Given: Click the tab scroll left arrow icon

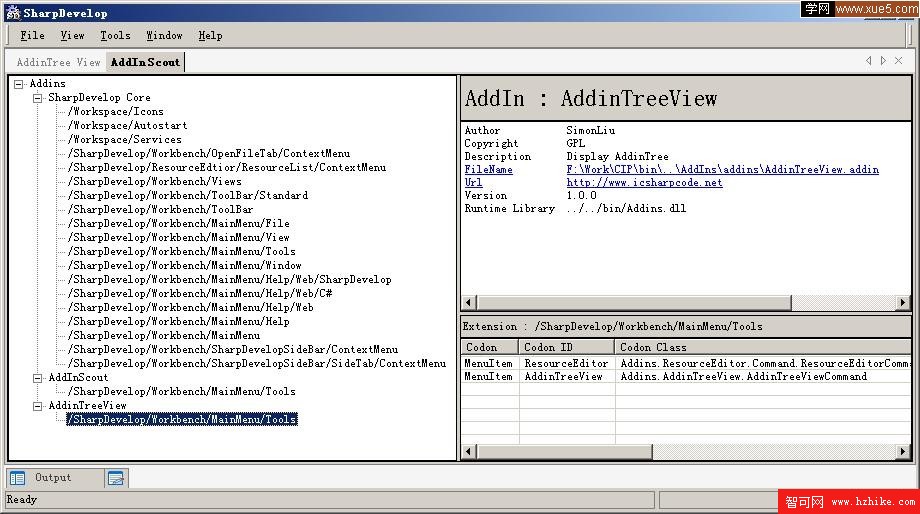Looking at the screenshot, I should tap(868, 60).
